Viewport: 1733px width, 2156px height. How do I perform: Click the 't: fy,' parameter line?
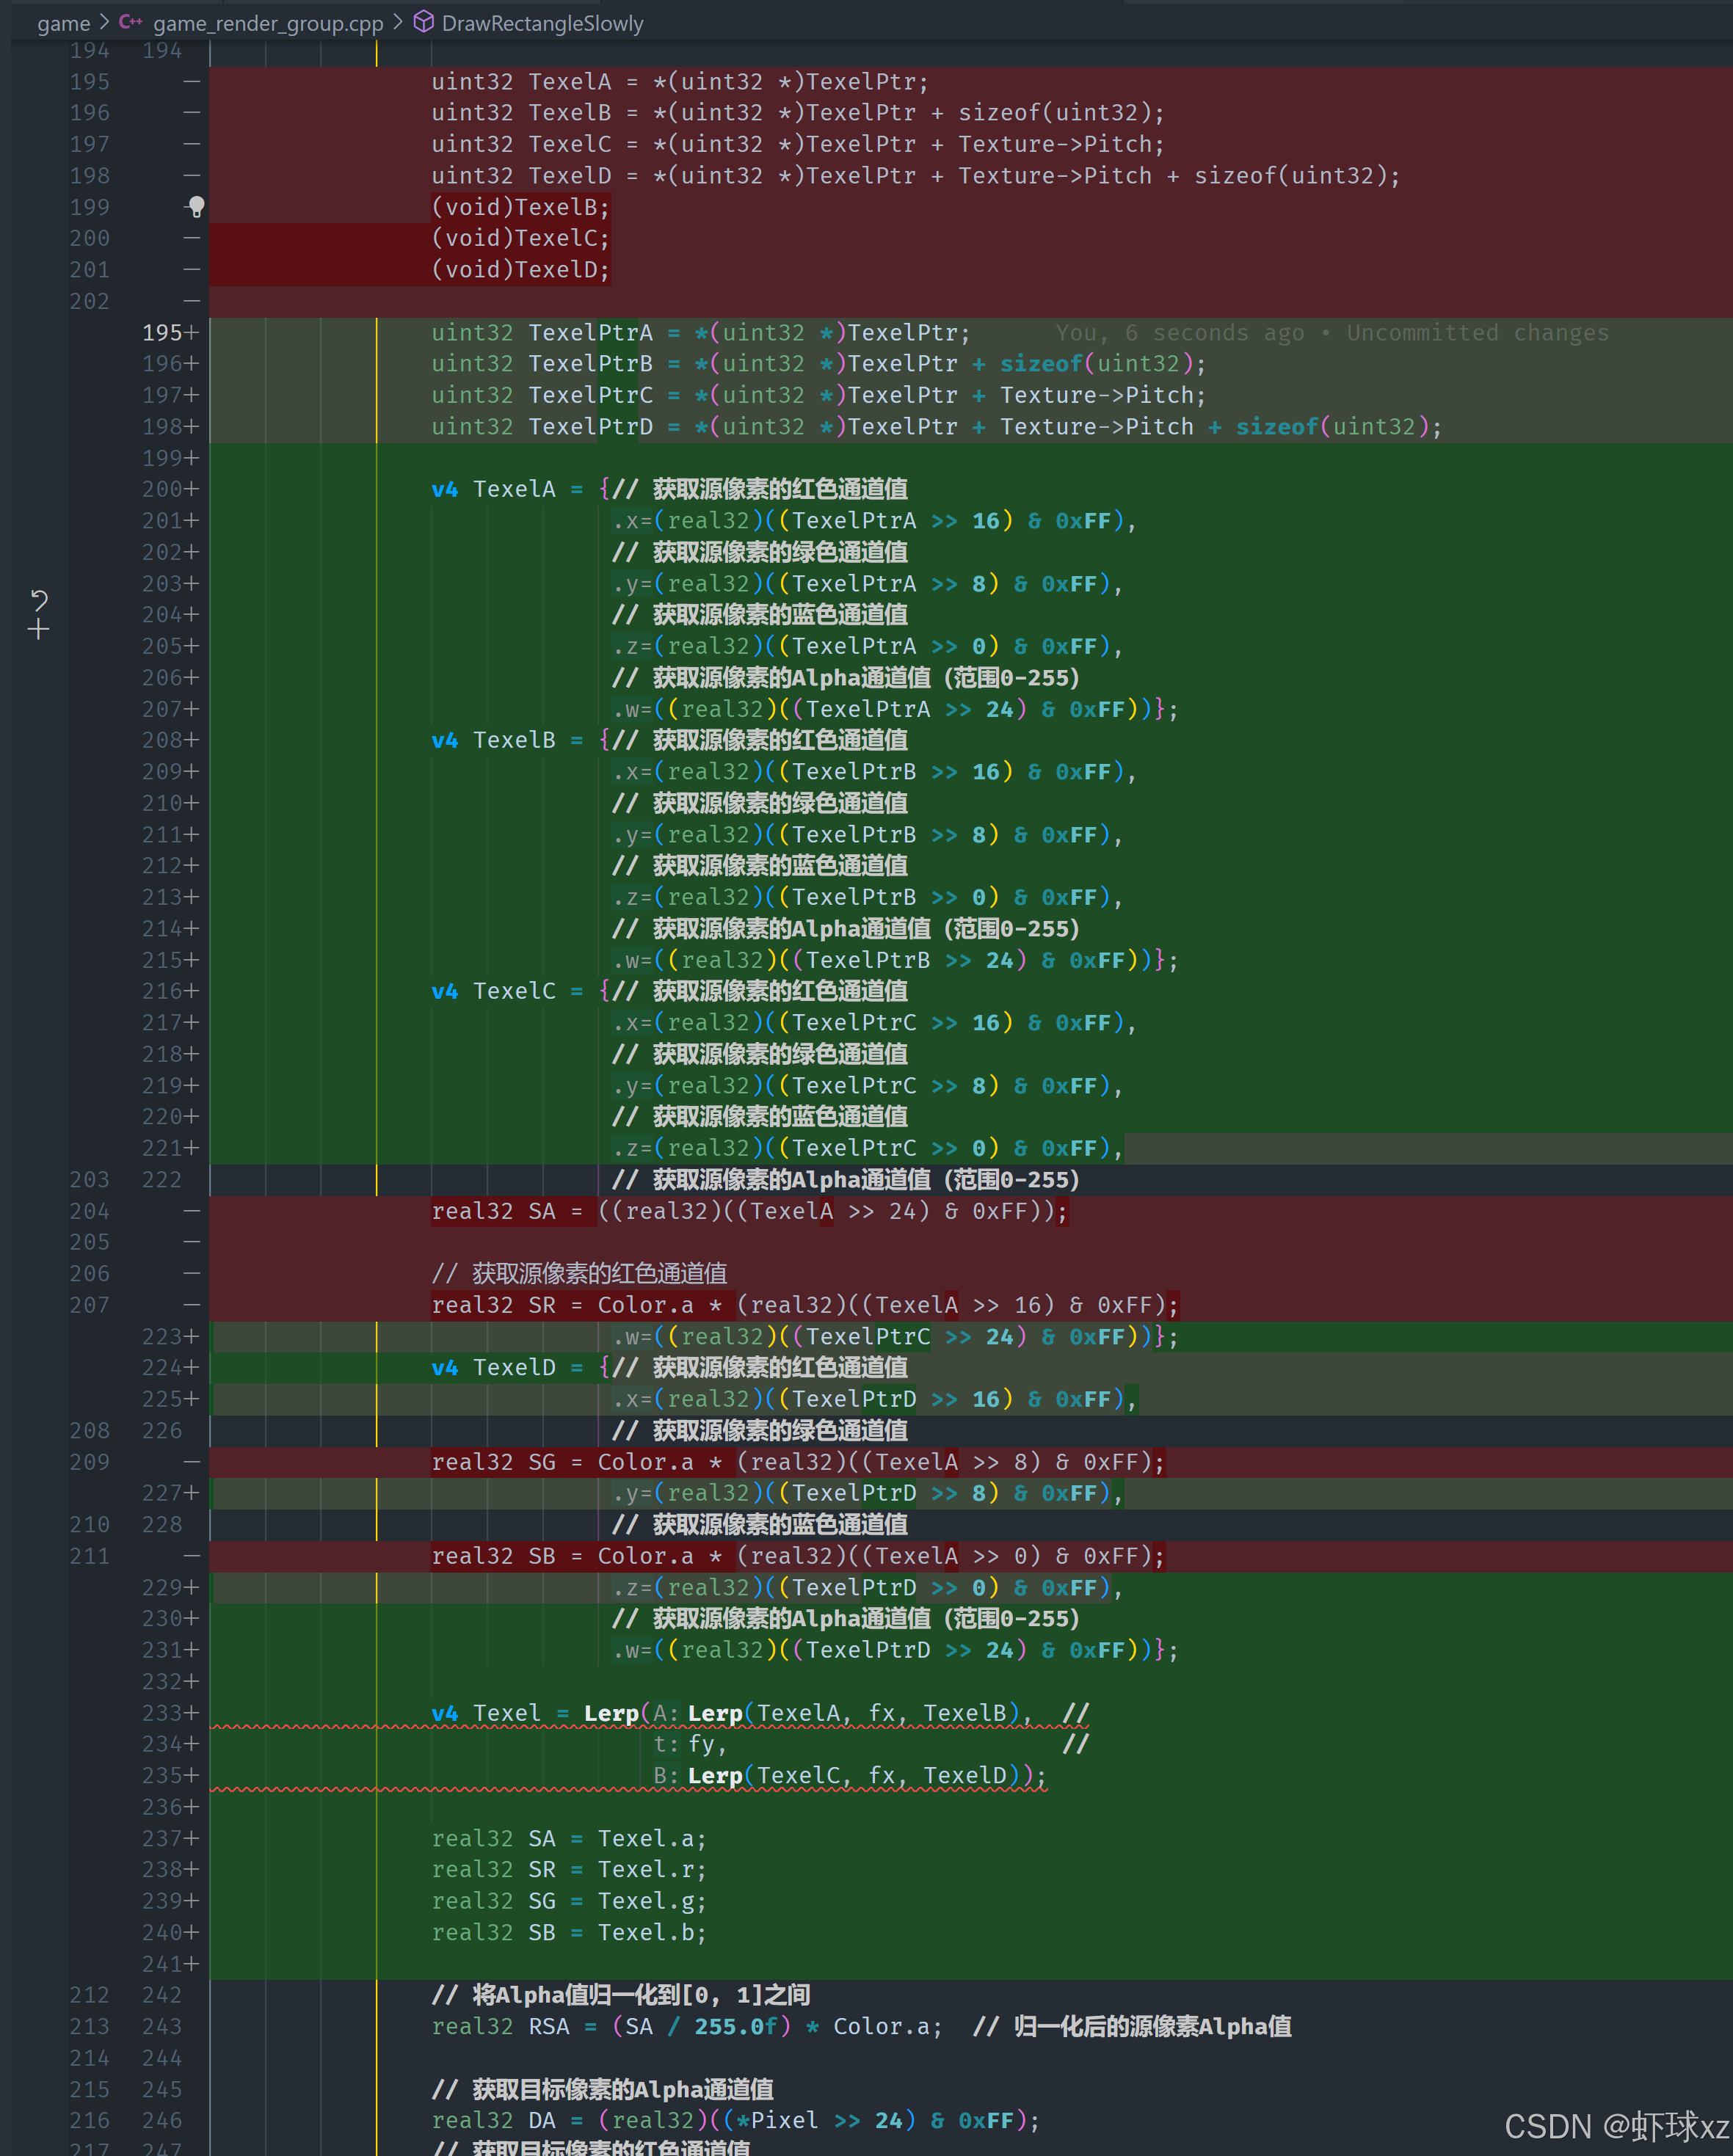[690, 1744]
